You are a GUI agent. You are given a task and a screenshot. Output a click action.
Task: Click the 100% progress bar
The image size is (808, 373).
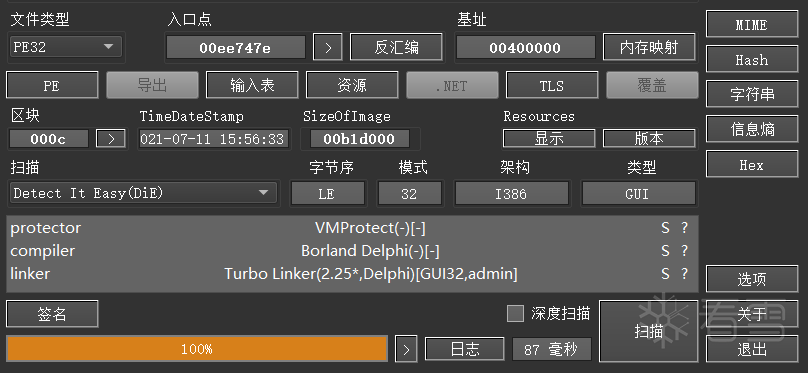tap(197, 349)
